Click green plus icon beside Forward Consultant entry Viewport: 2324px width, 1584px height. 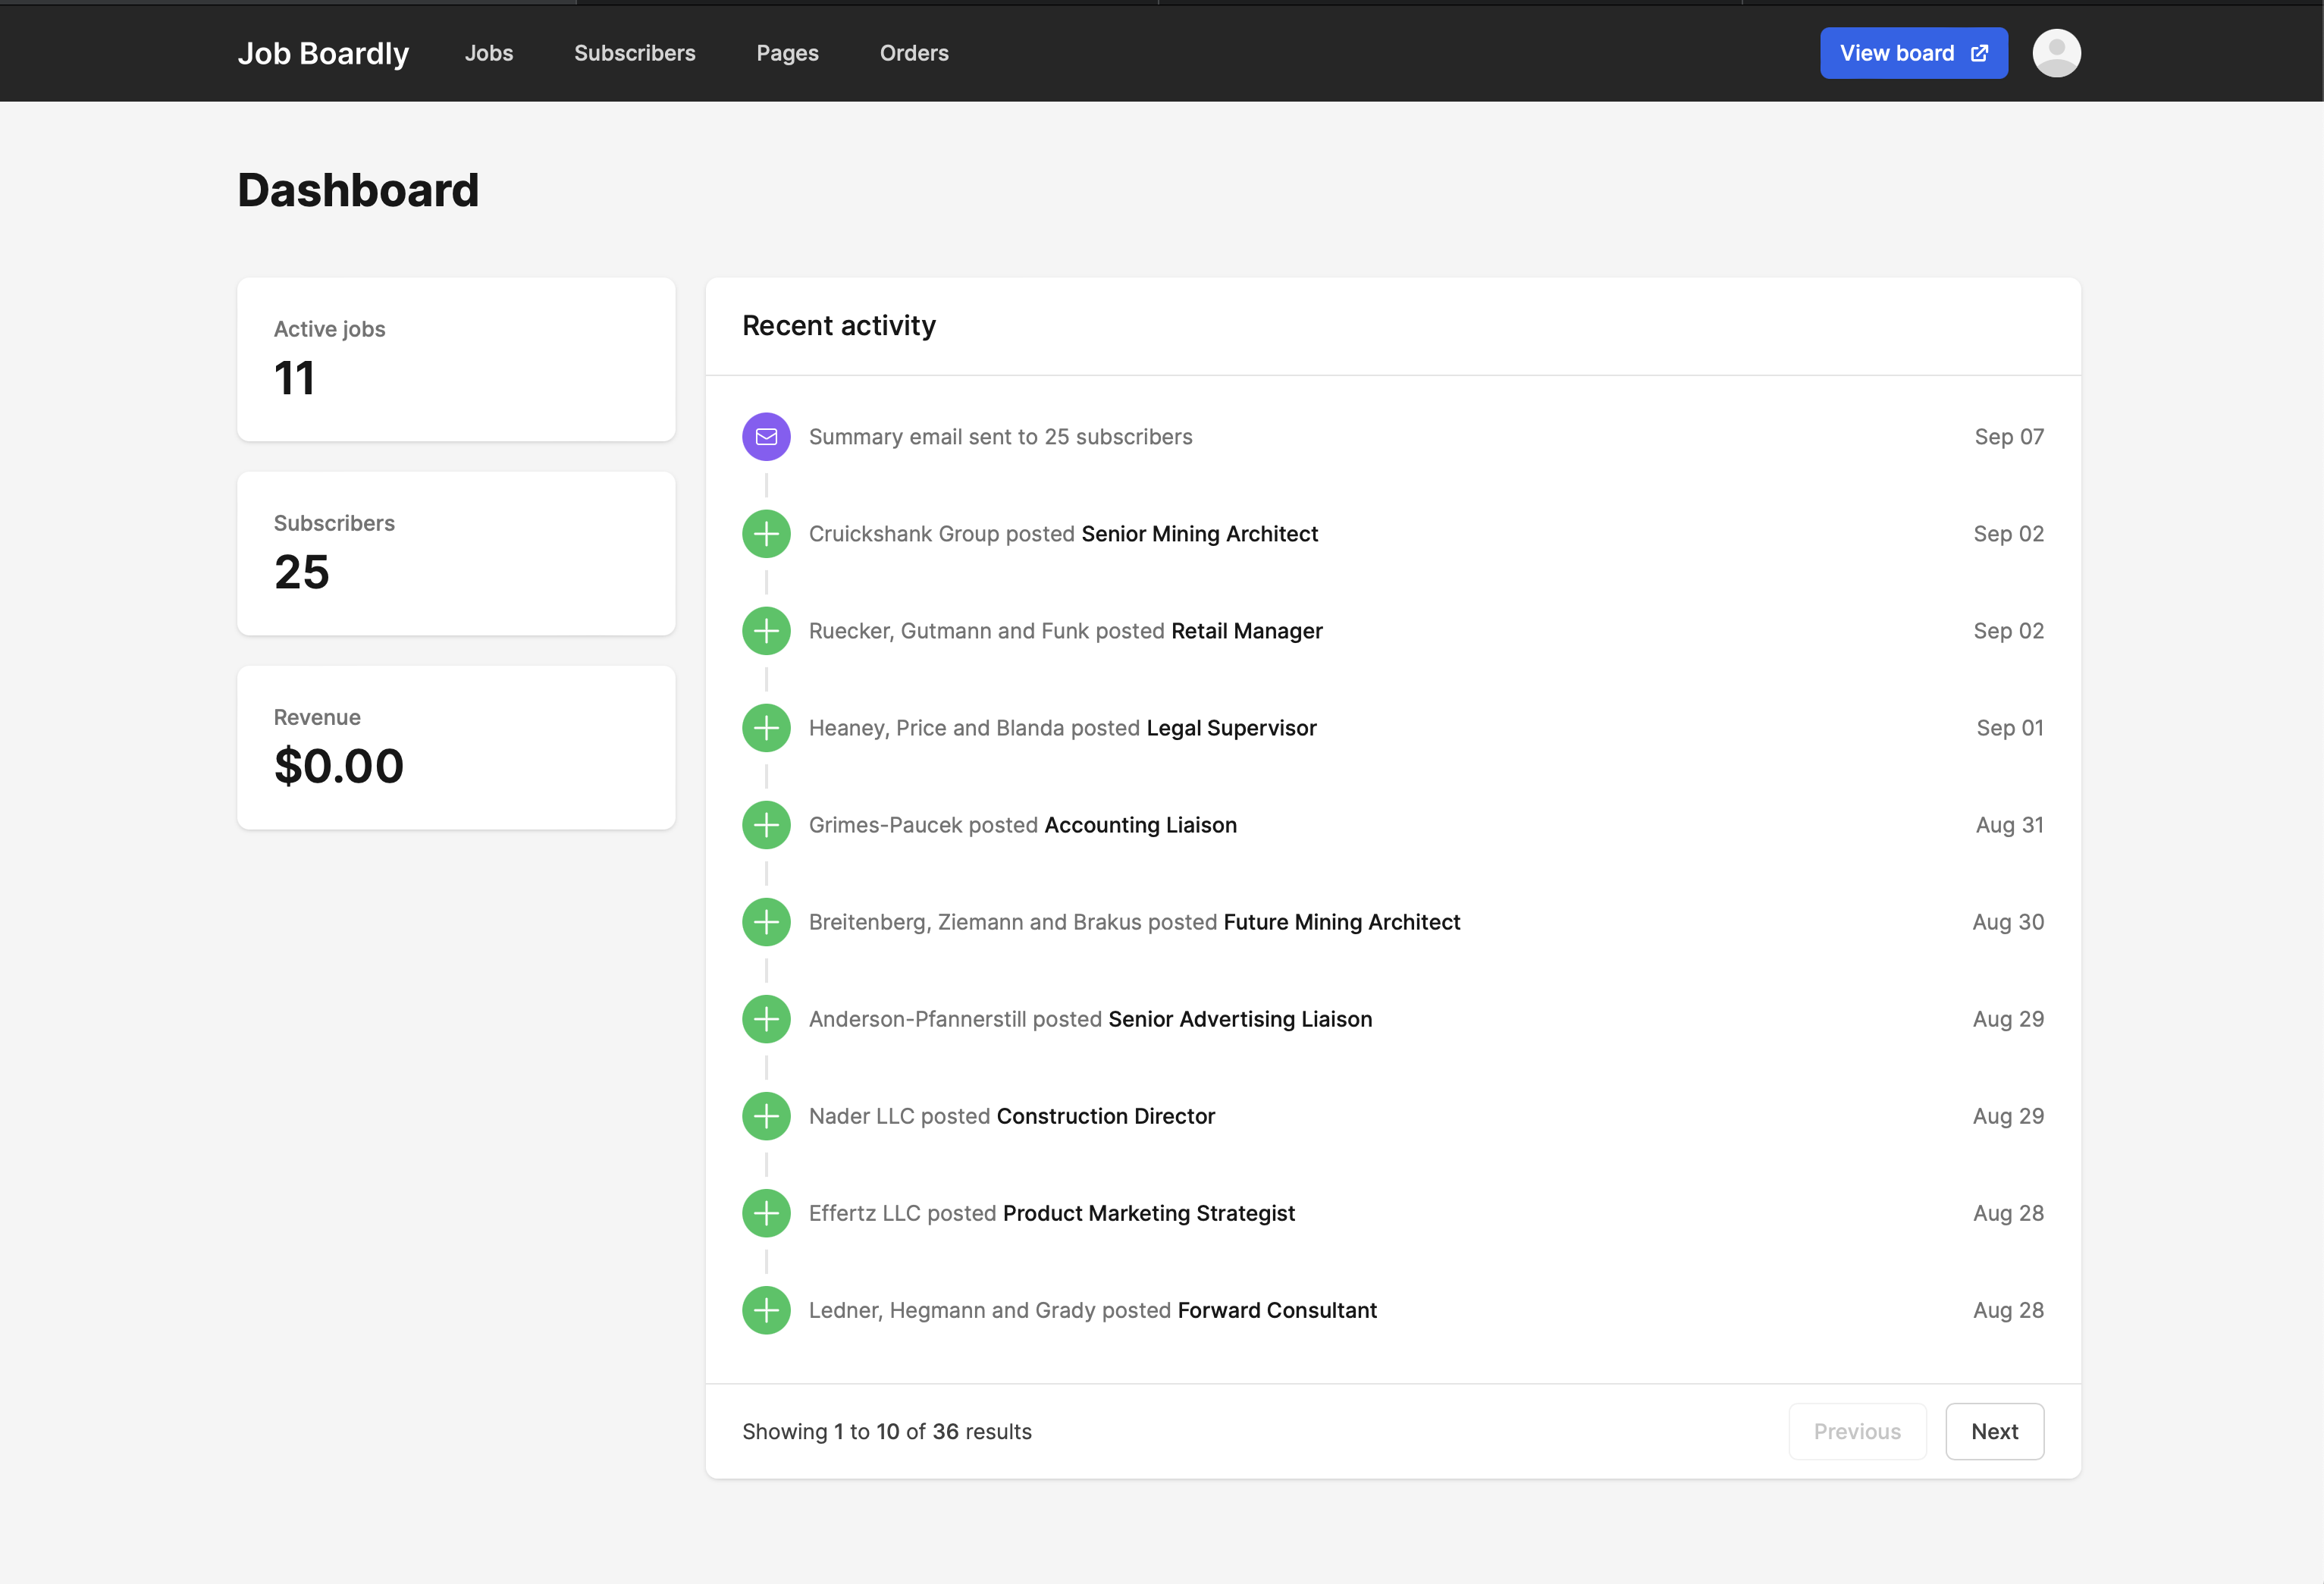(766, 1310)
